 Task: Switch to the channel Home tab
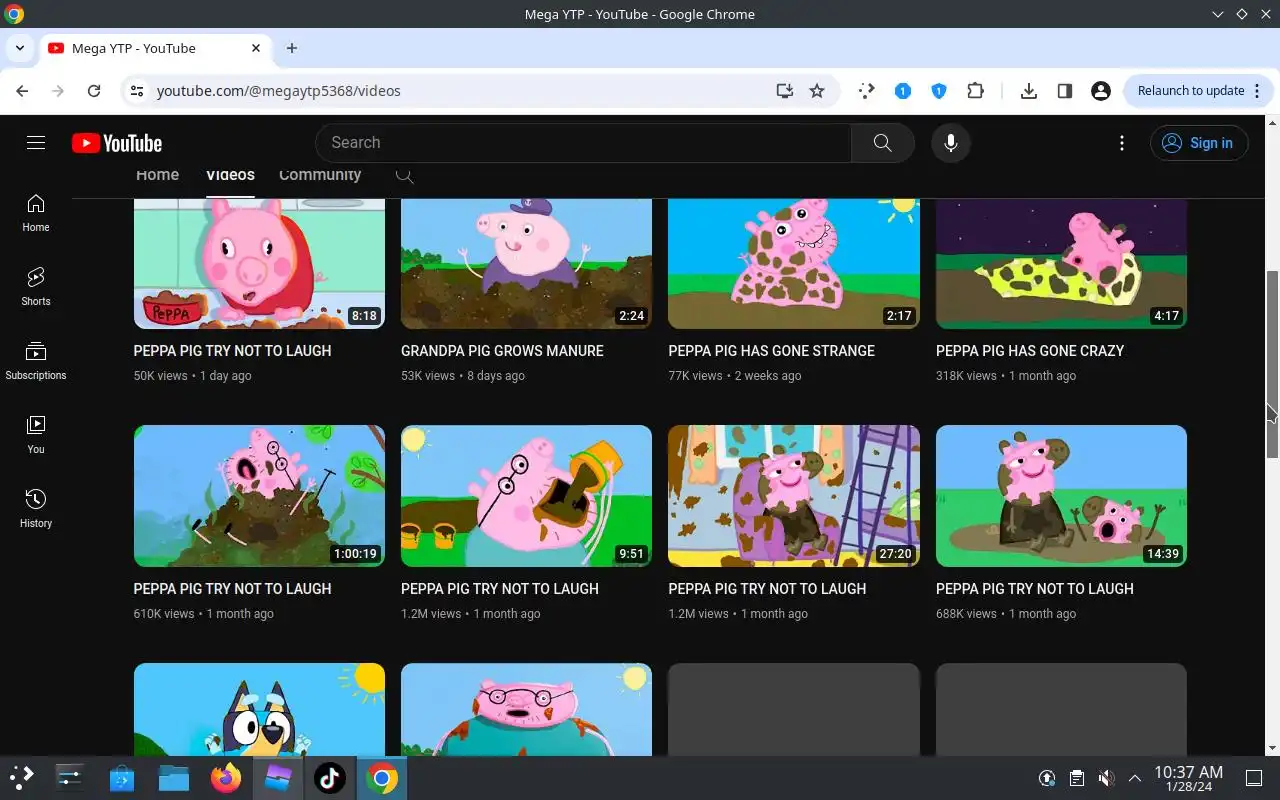157,175
